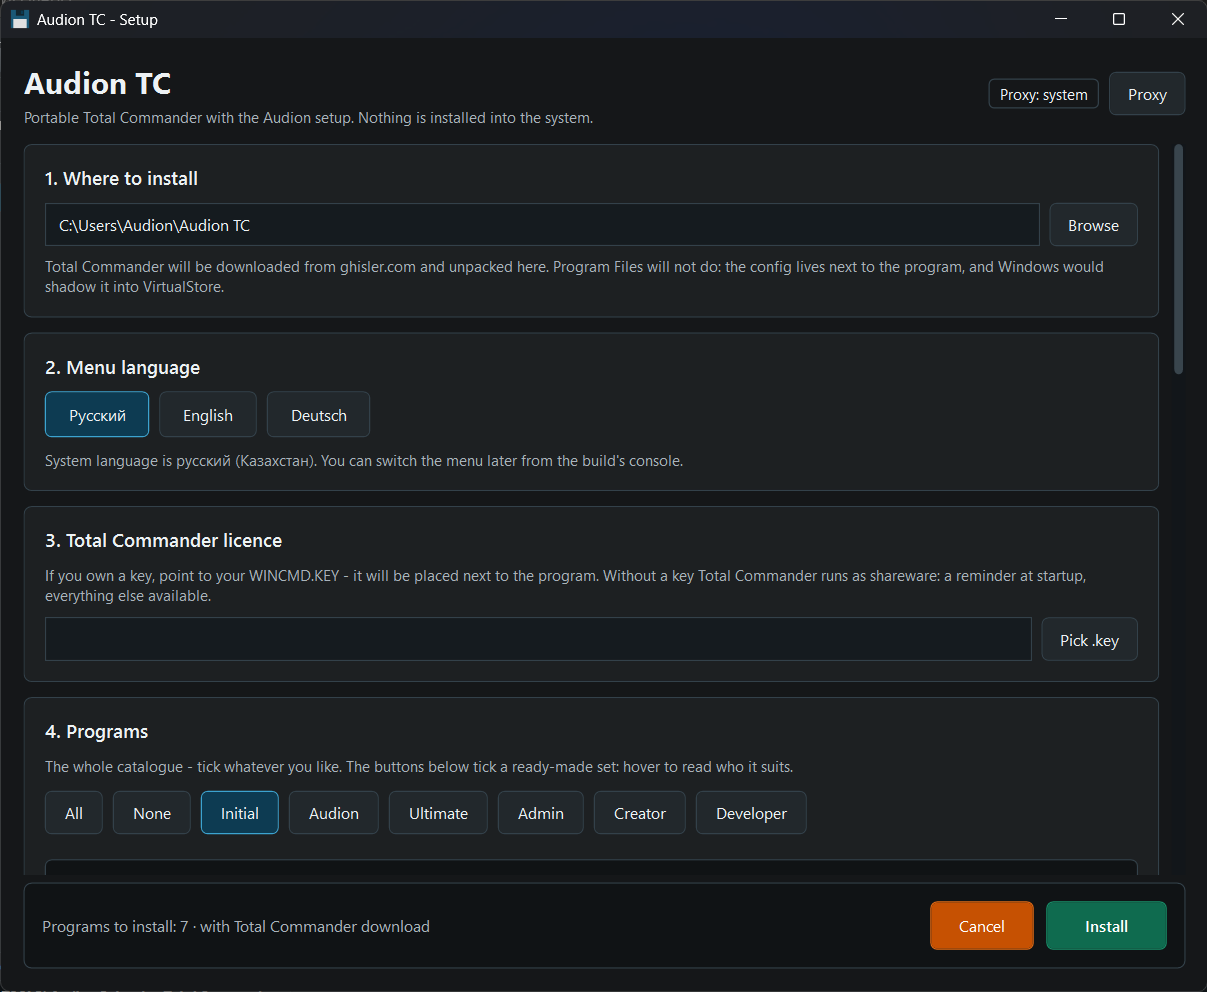Browse for an install folder

pos(1093,225)
